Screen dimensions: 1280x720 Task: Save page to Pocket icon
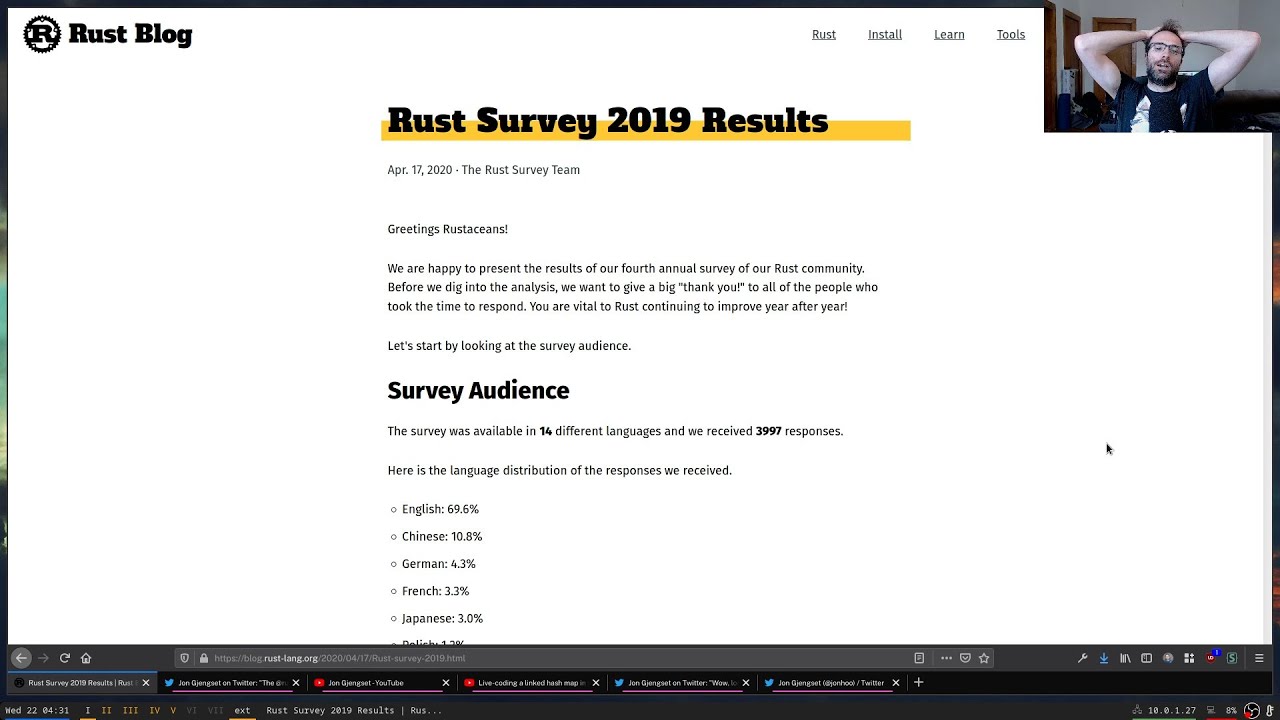(965, 658)
